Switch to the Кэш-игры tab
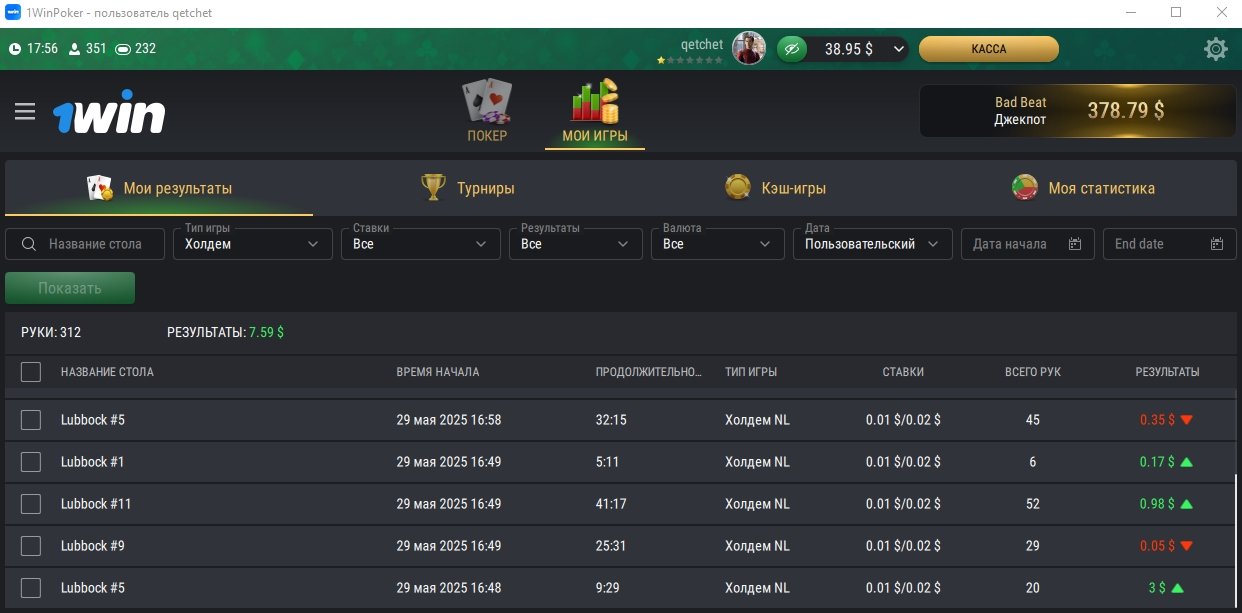Screen dimensions: 1242x613 776,188
